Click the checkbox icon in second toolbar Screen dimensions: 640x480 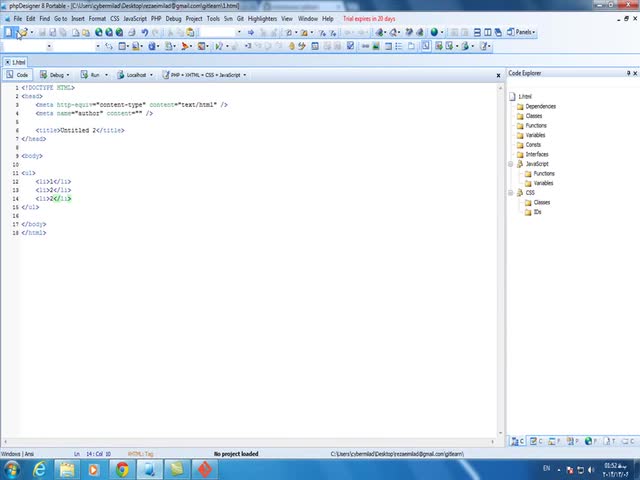[x=350, y=46]
